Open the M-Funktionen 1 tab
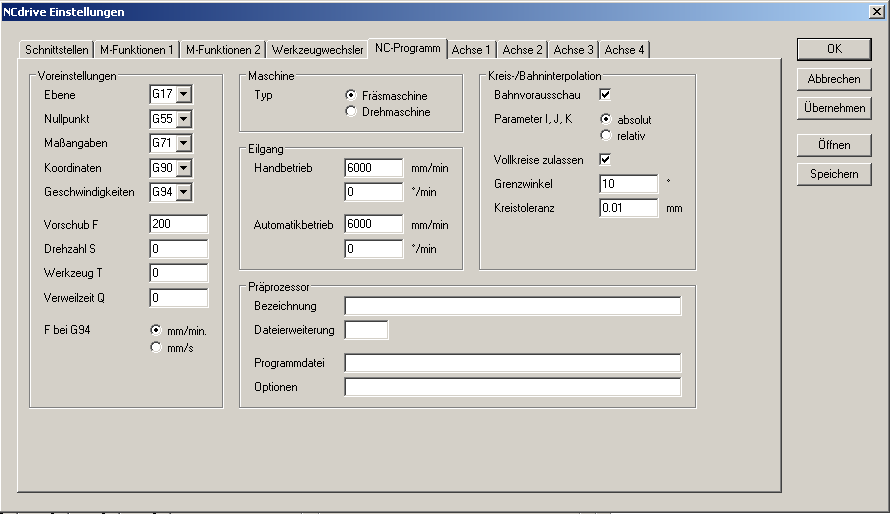Image resolution: width=891 pixels, height=514 pixels. click(x=136, y=50)
